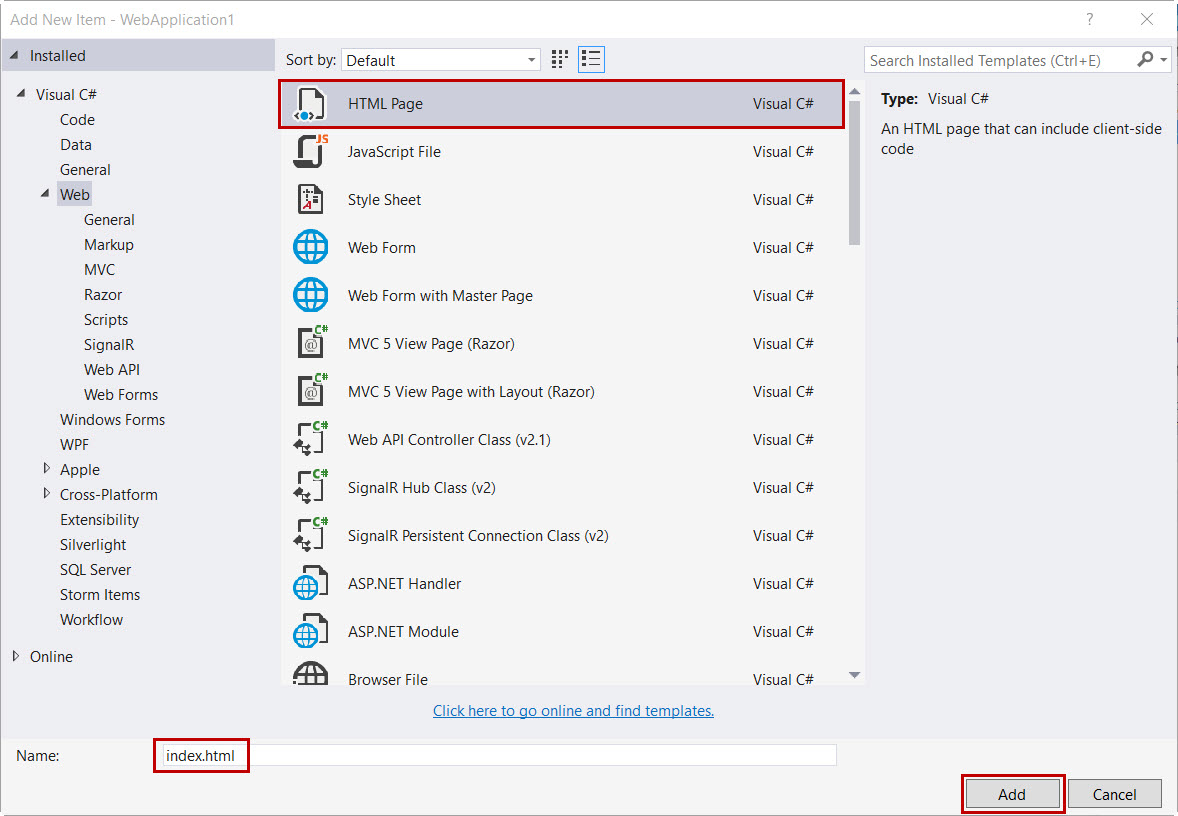This screenshot has width=1178, height=816.
Task: Click the search magnifier icon
Action: [x=1145, y=59]
